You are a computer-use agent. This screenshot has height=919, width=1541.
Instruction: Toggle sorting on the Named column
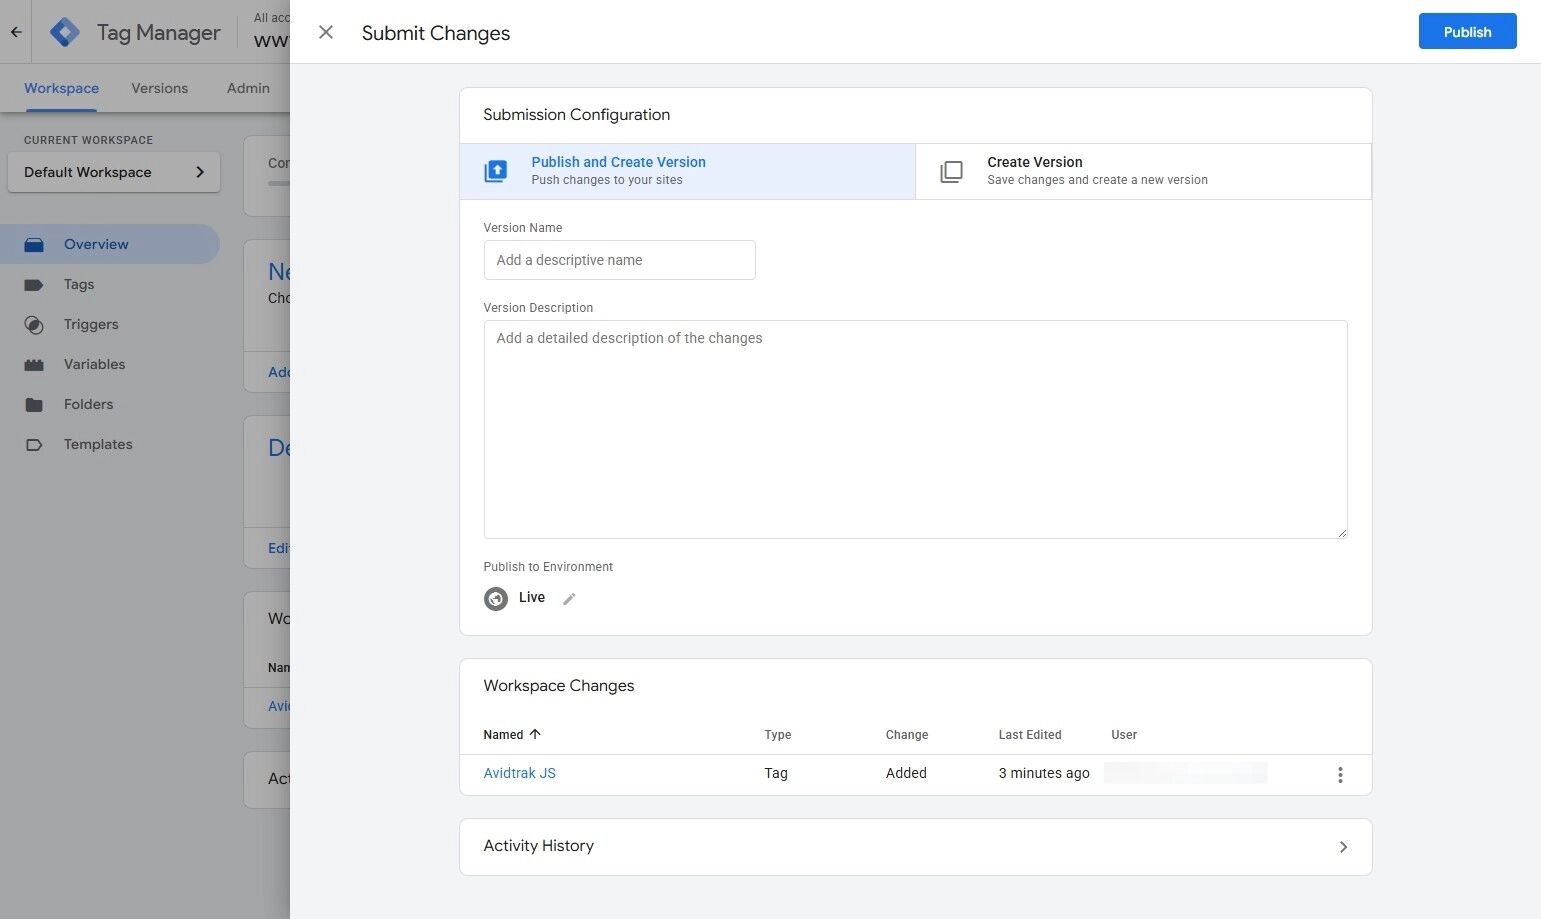[511, 734]
